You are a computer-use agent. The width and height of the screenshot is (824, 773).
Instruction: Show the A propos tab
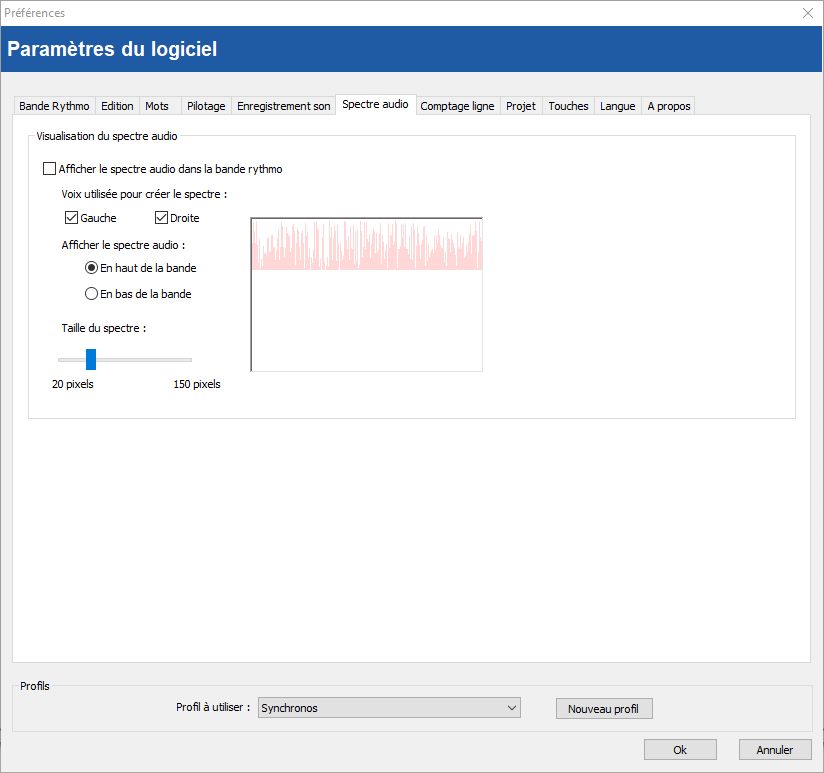(668, 106)
